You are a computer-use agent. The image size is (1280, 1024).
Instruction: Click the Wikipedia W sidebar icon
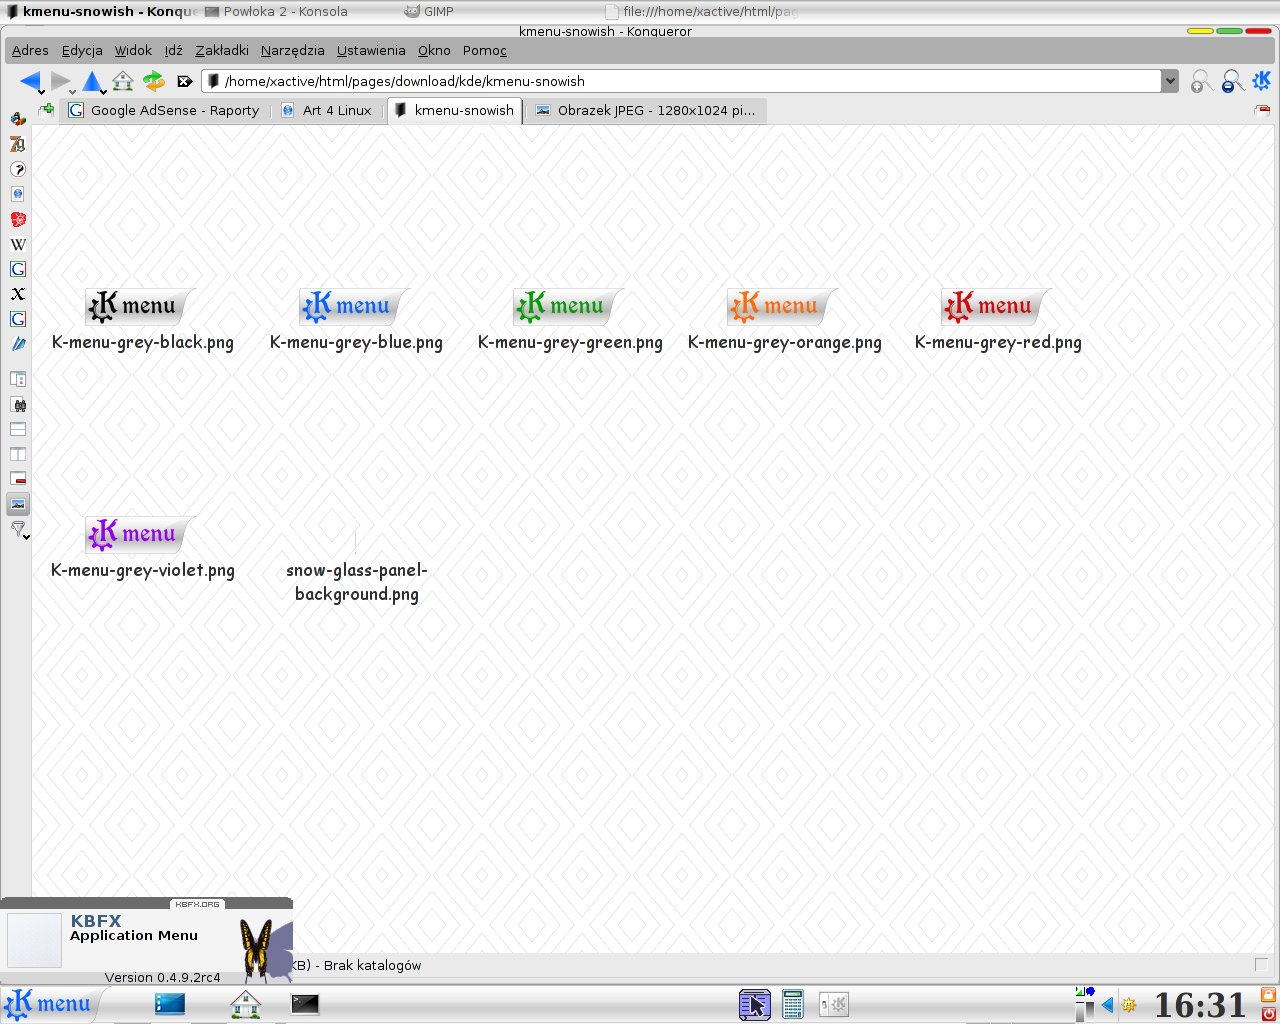pyautogui.click(x=18, y=244)
